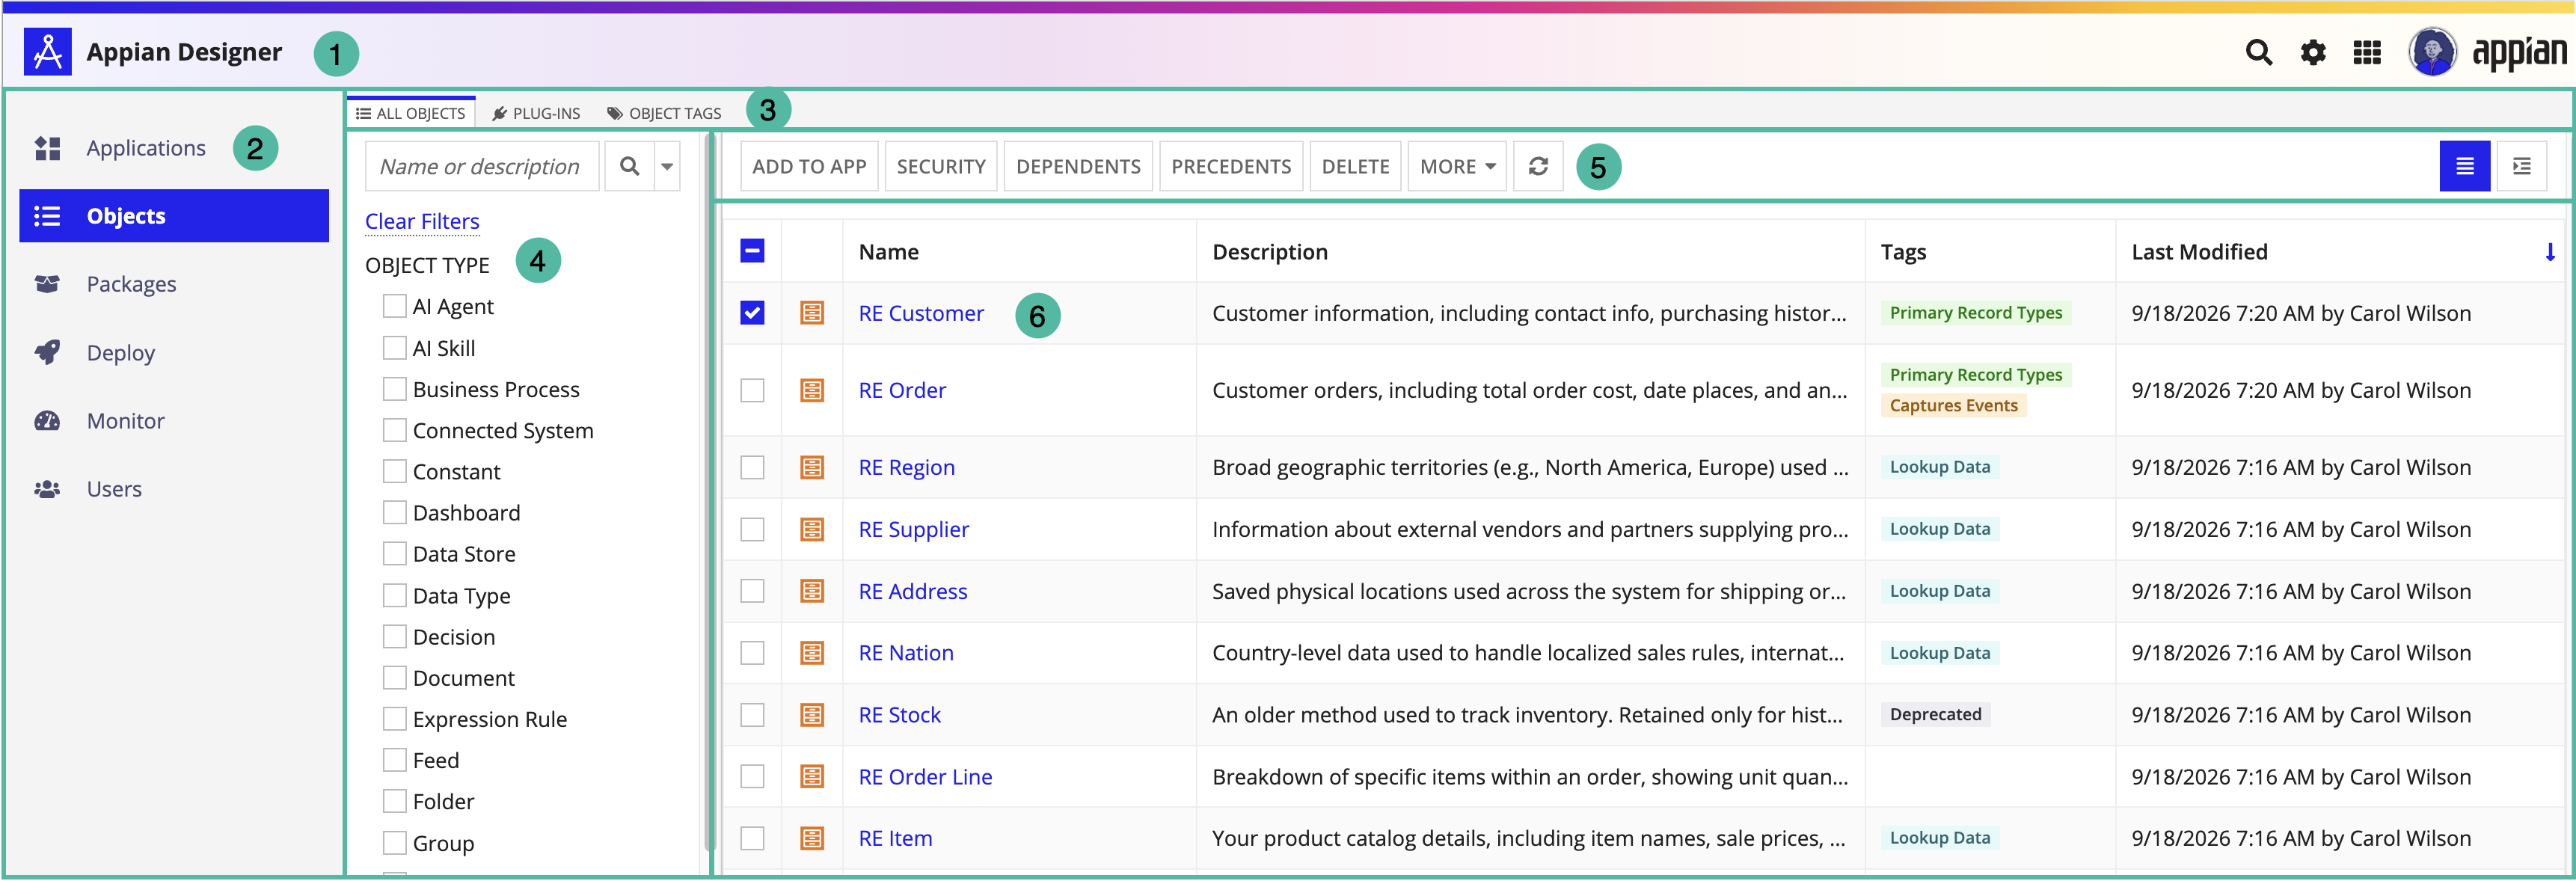Viewport: 2576px width, 881px height.
Task: Switch to the Plug-ins tab
Action: [536, 113]
